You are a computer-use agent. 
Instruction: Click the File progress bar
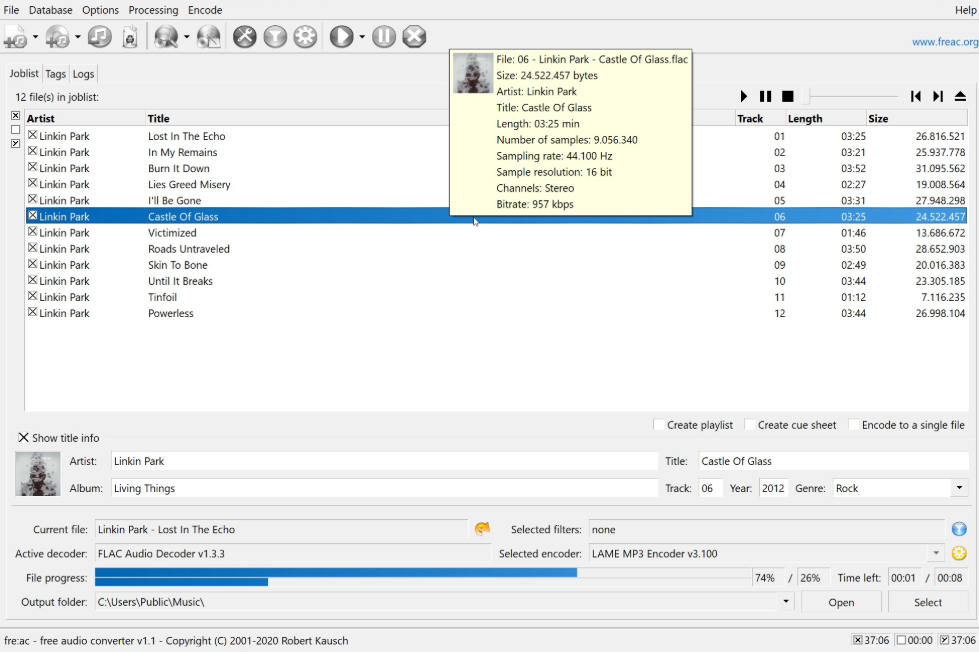tap(423, 577)
